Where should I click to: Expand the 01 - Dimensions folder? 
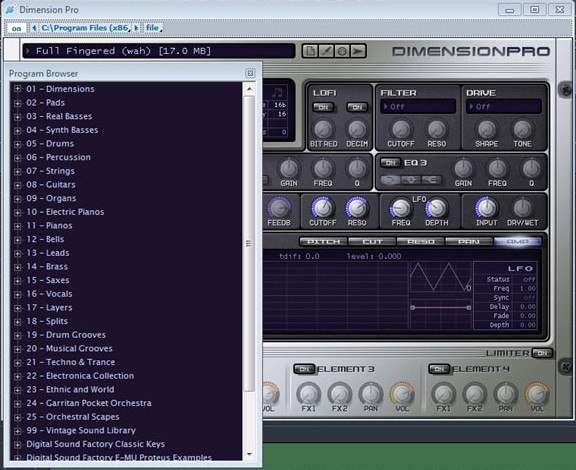tap(17, 89)
